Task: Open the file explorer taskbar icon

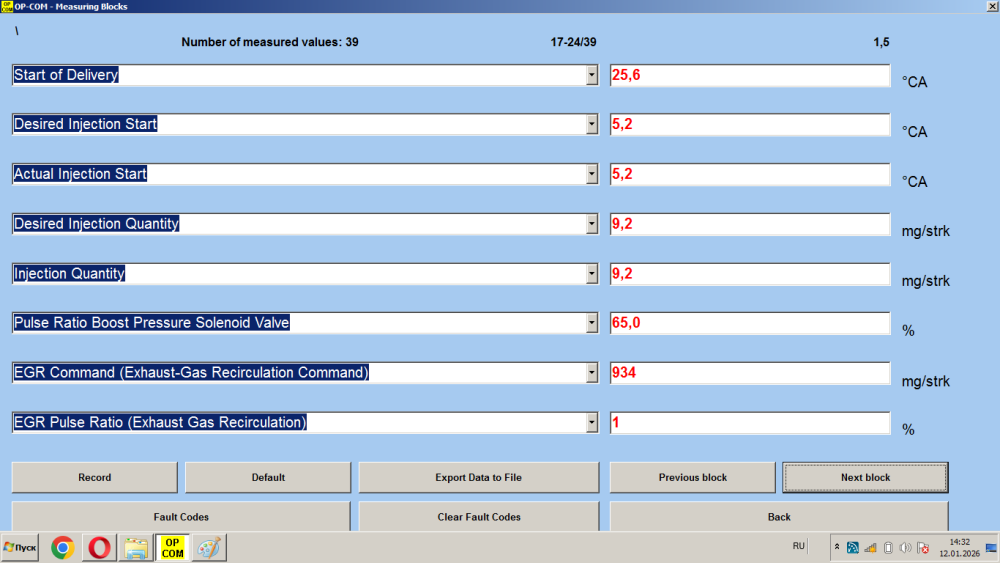Action: click(135, 547)
